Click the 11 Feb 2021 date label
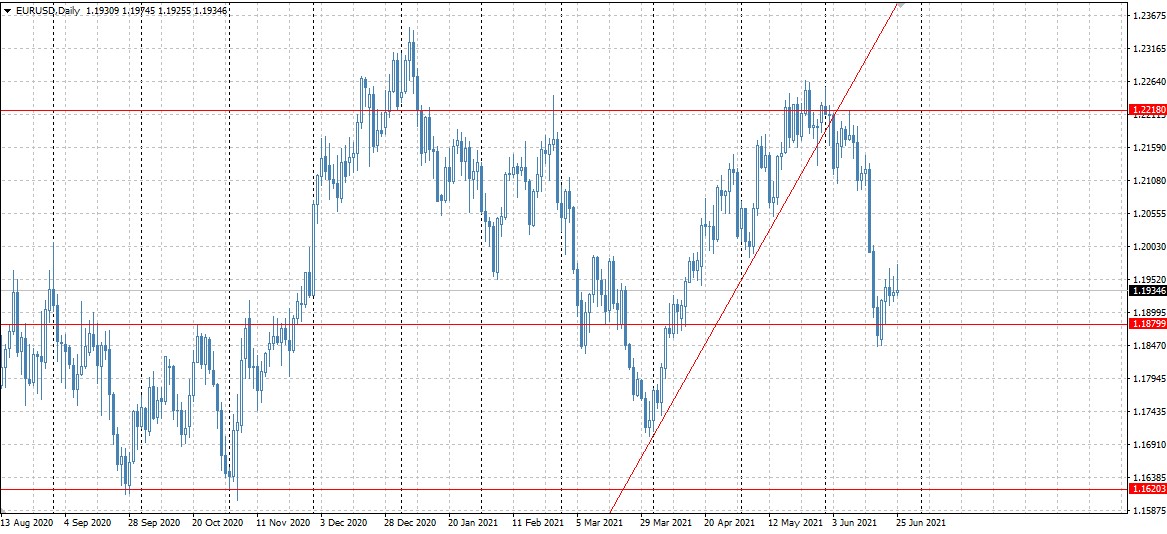The height and width of the screenshot is (534, 1167). click(540, 523)
